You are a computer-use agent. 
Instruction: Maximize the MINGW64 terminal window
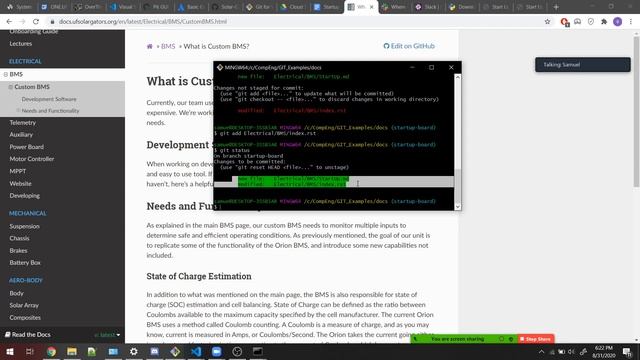tap(431, 67)
